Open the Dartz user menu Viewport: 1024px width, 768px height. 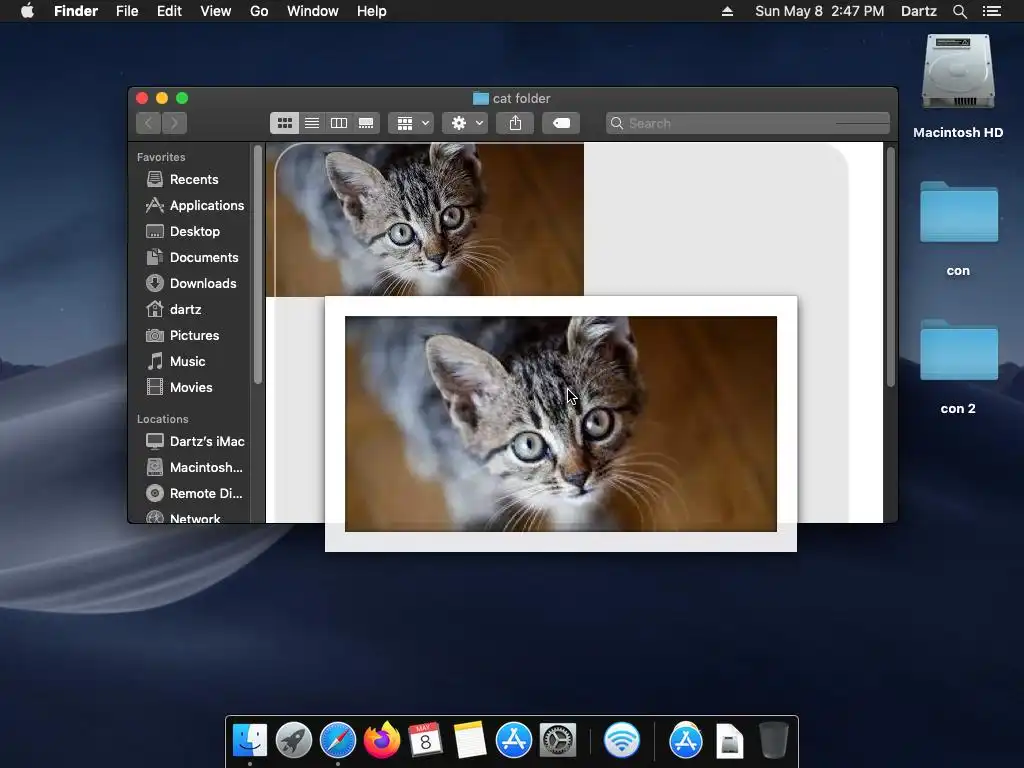click(x=919, y=11)
